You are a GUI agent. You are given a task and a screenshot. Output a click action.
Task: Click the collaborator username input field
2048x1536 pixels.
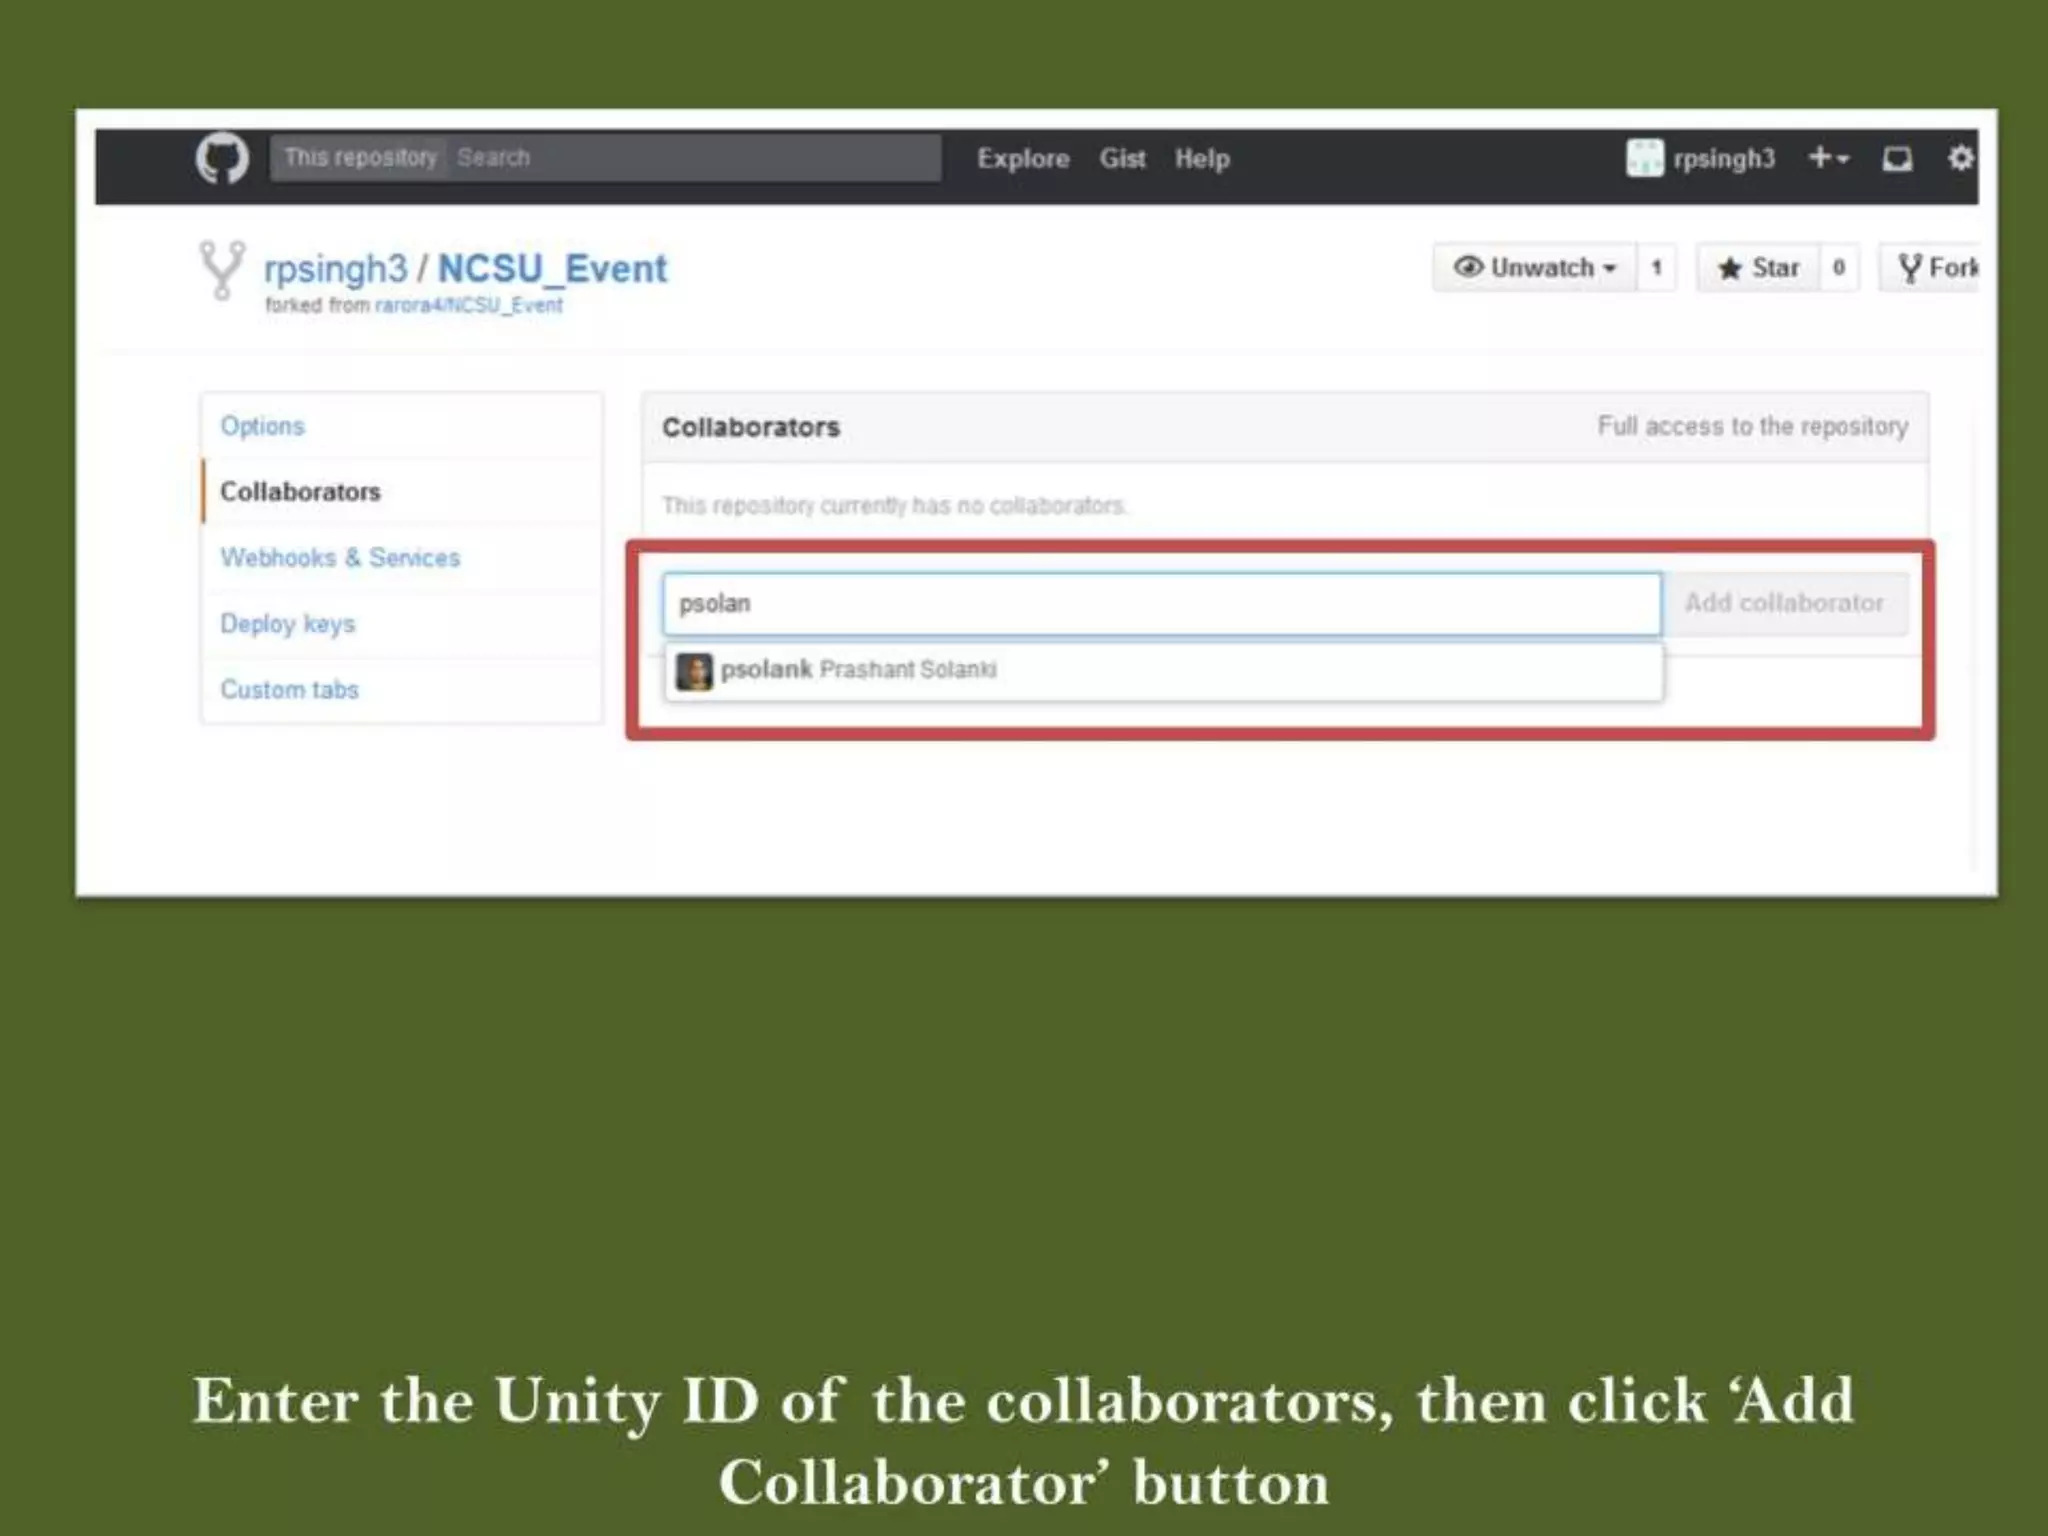[1160, 604]
